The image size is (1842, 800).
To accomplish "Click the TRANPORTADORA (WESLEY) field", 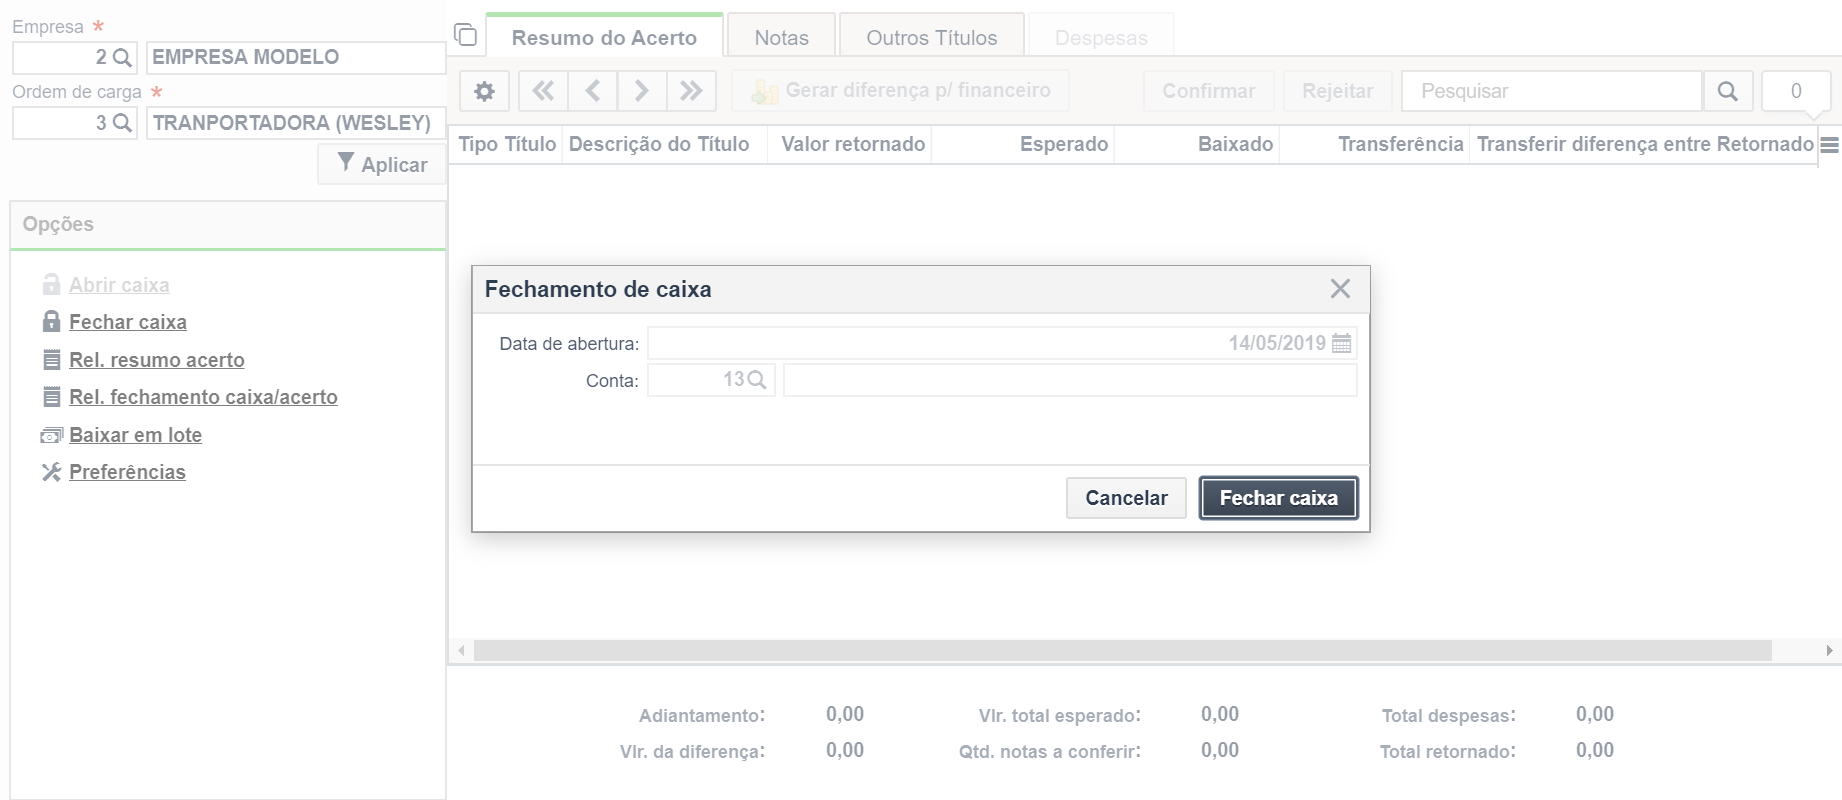I will click(296, 123).
